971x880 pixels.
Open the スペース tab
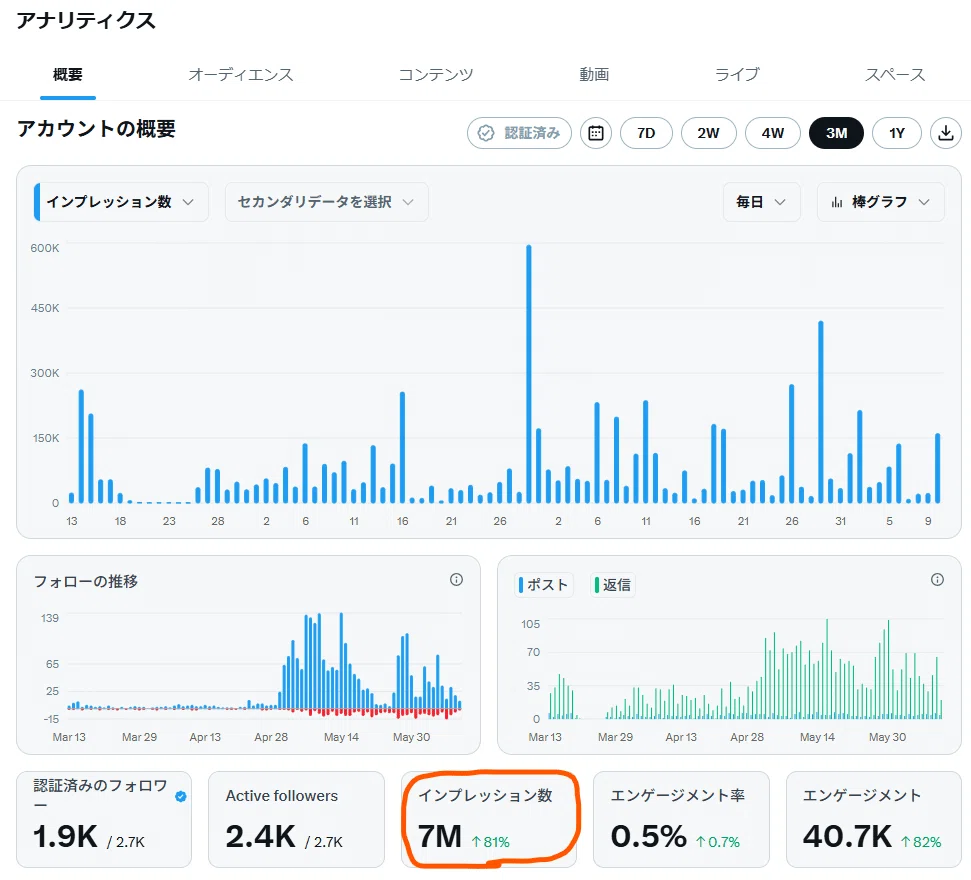point(895,75)
